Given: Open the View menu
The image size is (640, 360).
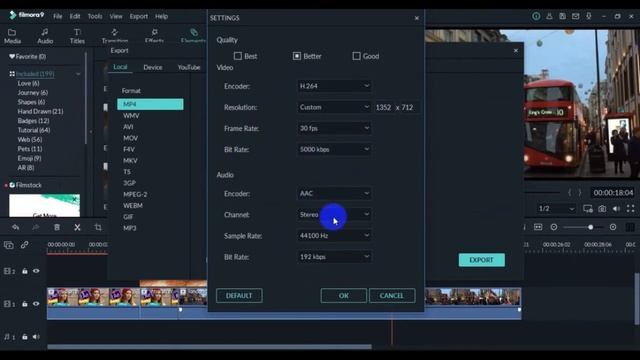Looking at the screenshot, I should click(116, 16).
